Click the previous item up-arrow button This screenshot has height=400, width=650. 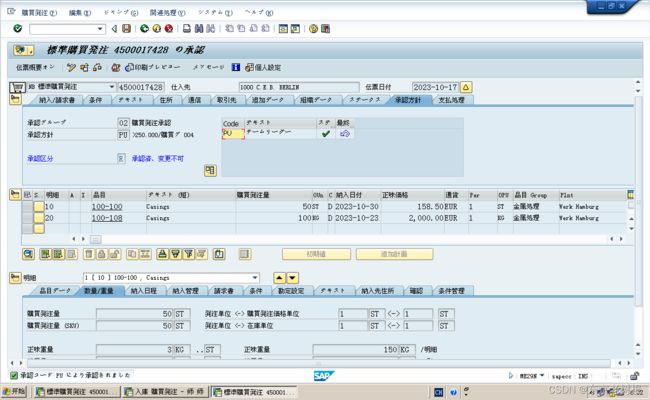[279, 278]
